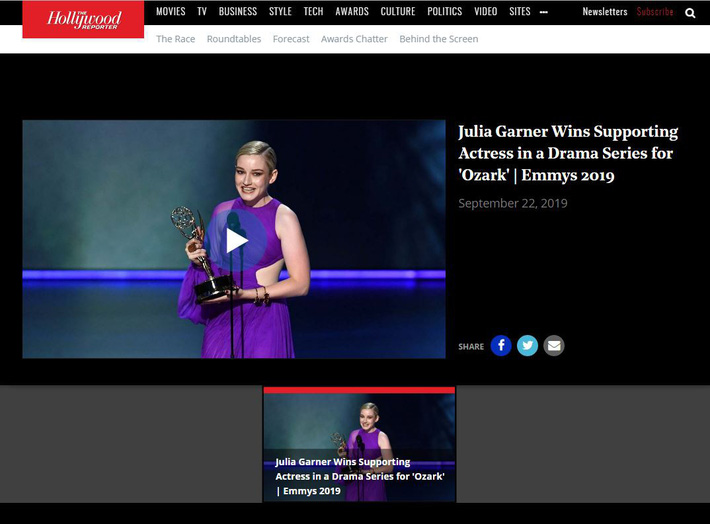Click the Newsletters link
The image size is (710, 524).
click(605, 12)
